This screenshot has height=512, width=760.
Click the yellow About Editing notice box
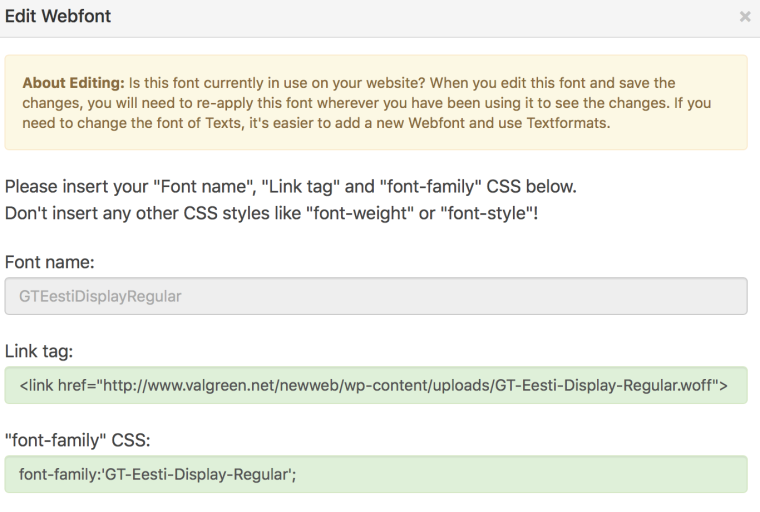coord(375,102)
